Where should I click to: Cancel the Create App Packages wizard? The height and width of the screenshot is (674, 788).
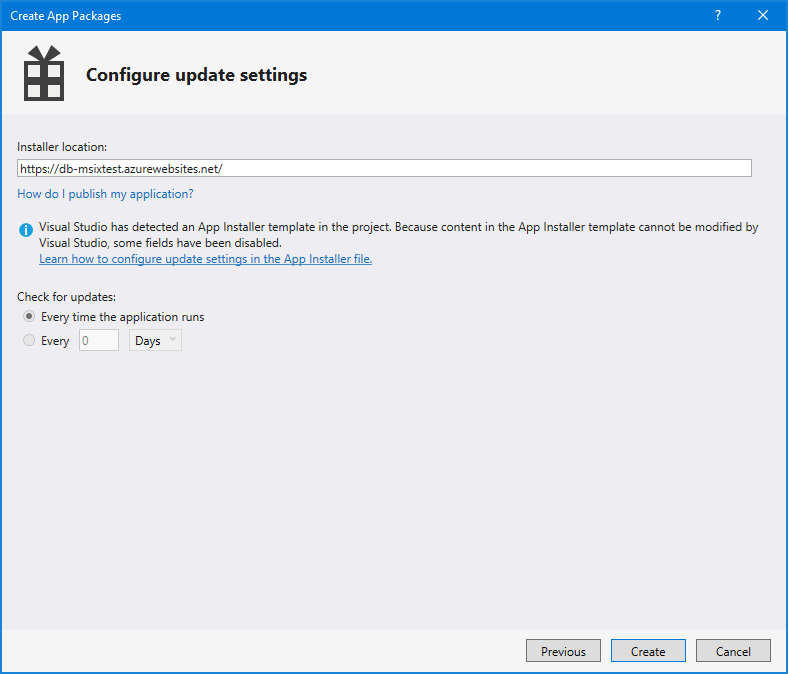point(733,651)
